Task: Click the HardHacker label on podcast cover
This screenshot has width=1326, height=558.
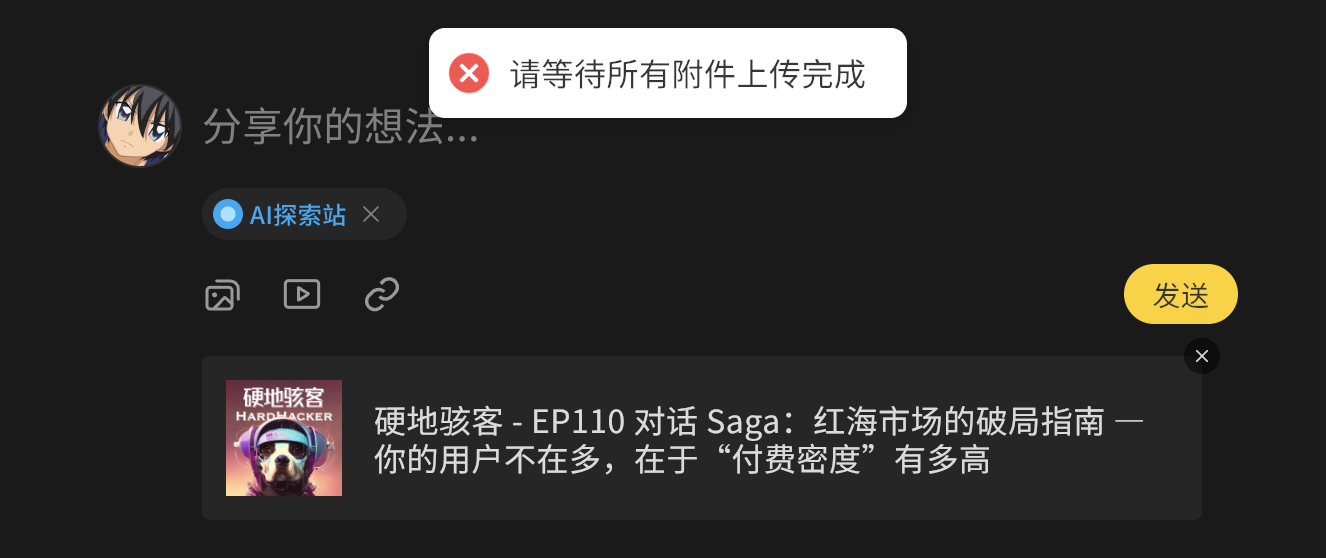Action: tap(284, 415)
